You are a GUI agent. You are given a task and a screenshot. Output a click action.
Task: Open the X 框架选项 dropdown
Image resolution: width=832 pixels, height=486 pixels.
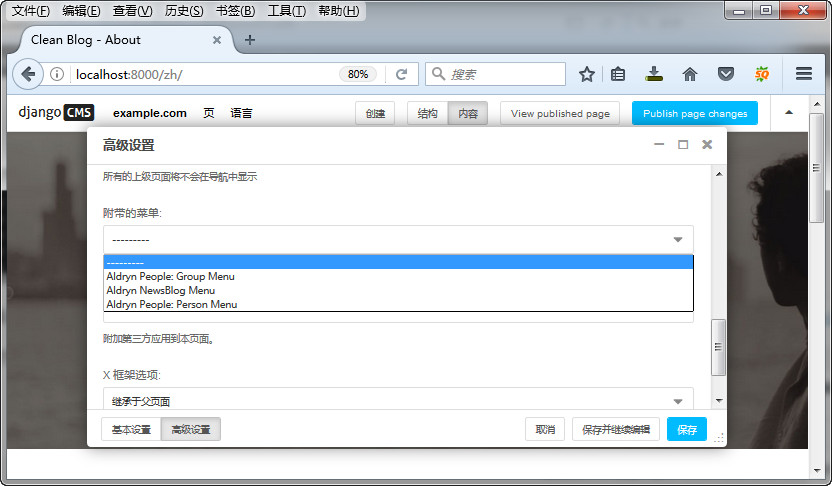(x=398, y=399)
